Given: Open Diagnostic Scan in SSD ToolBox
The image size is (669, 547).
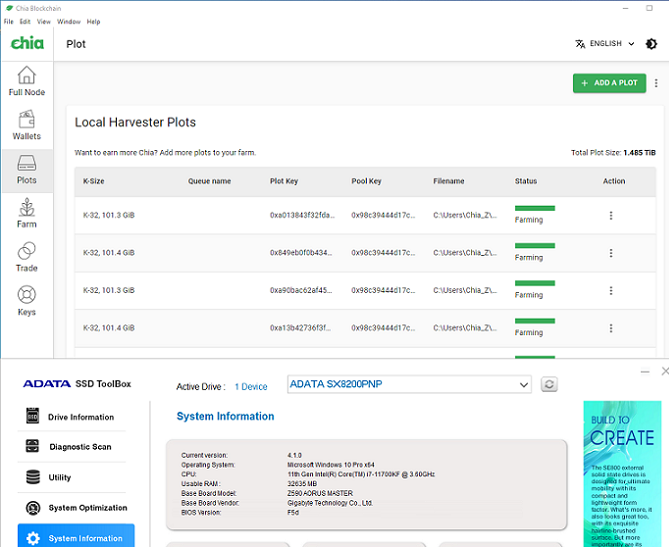Looking at the screenshot, I should (x=75, y=447).
